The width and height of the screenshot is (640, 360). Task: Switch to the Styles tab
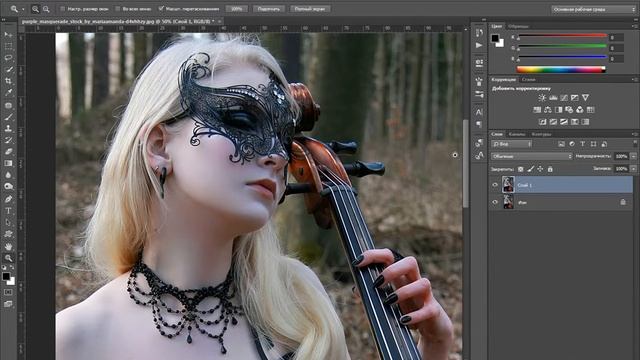coord(529,79)
